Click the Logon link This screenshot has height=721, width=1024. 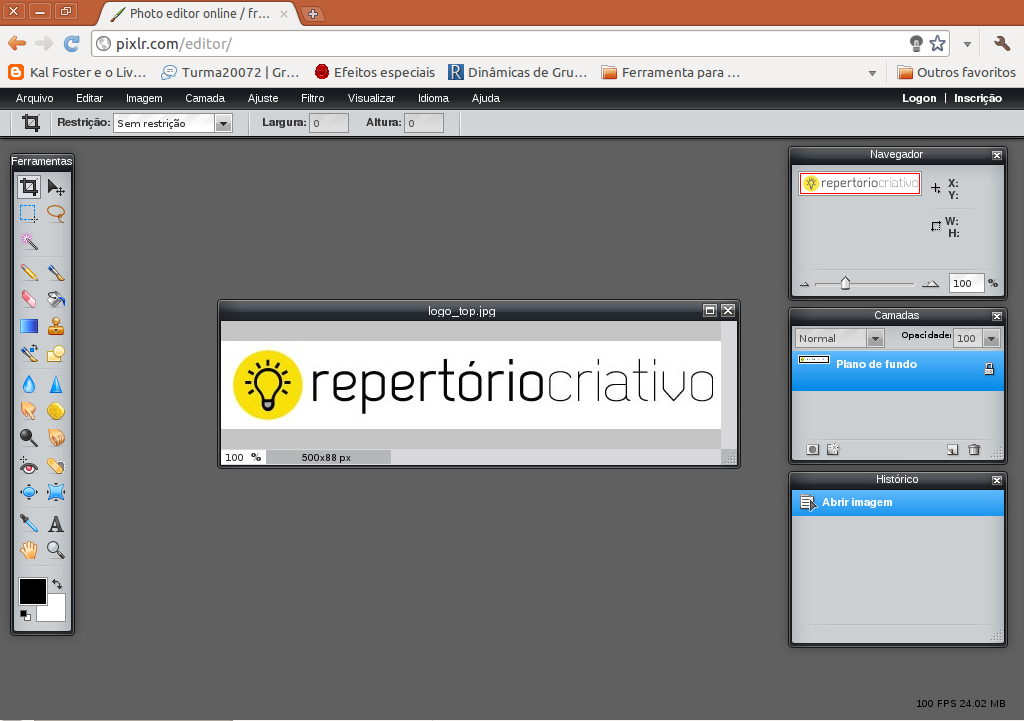pyautogui.click(x=919, y=98)
